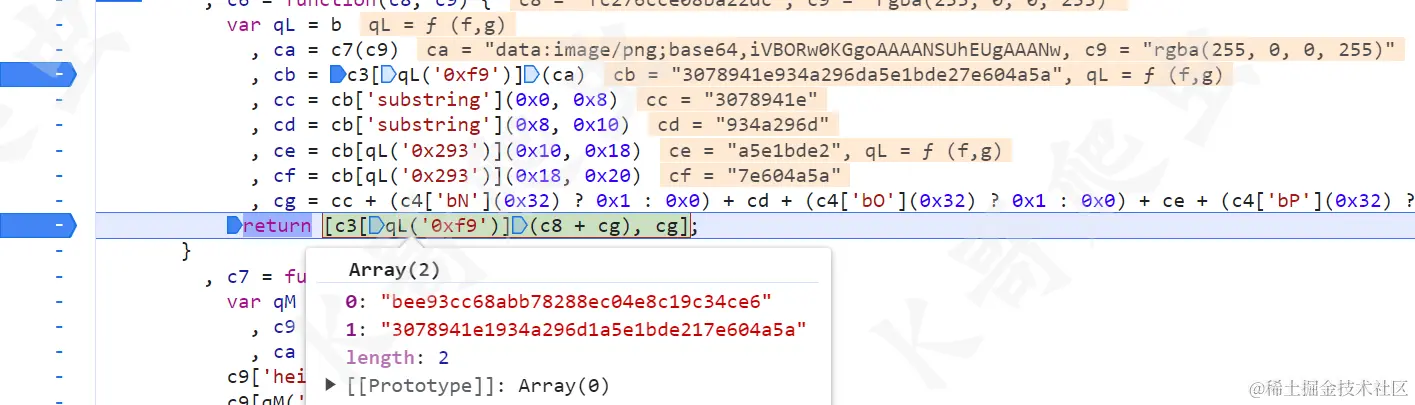This screenshot has width=1415, height=405.
Task: Toggle inline marker before qL('0xf9') on return line
Action: [x=376, y=225]
